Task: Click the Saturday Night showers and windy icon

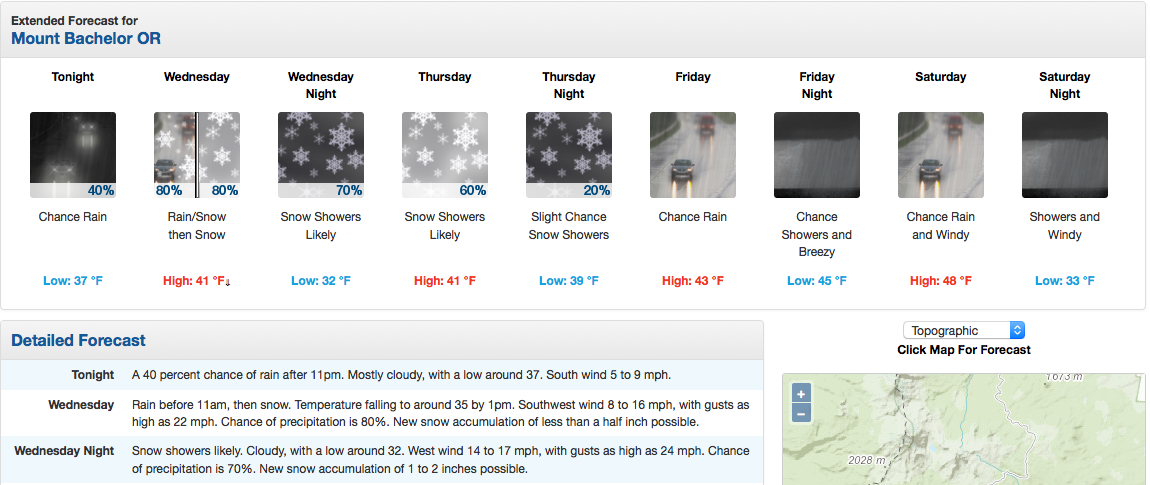Action: (1064, 155)
